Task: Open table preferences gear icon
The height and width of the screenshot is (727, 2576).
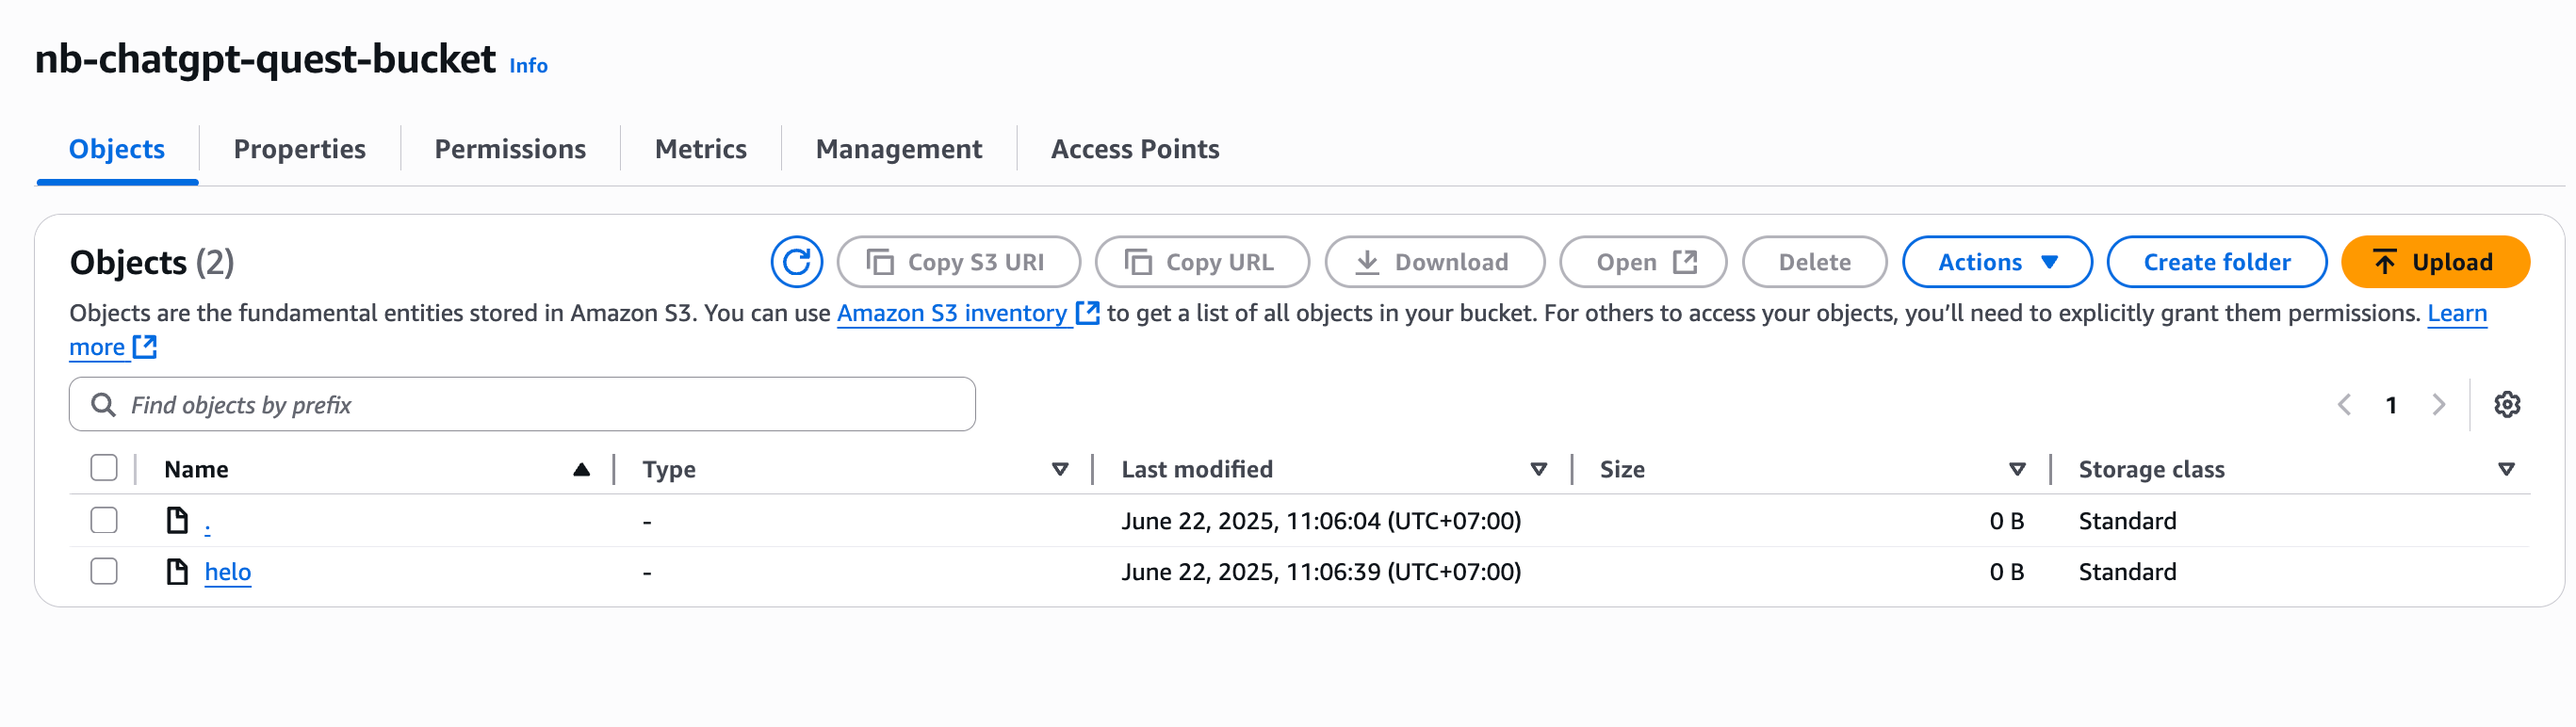Action: 2506,405
